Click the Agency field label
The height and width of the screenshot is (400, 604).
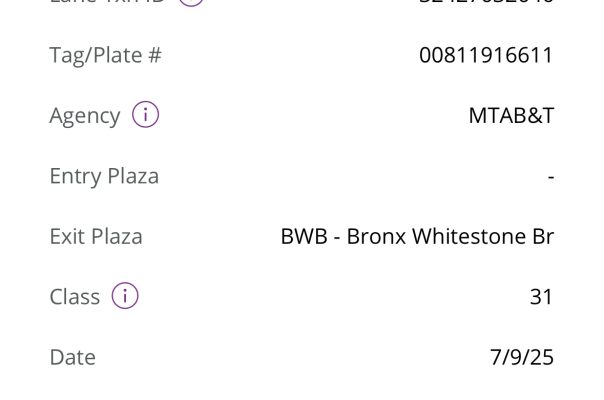point(84,116)
